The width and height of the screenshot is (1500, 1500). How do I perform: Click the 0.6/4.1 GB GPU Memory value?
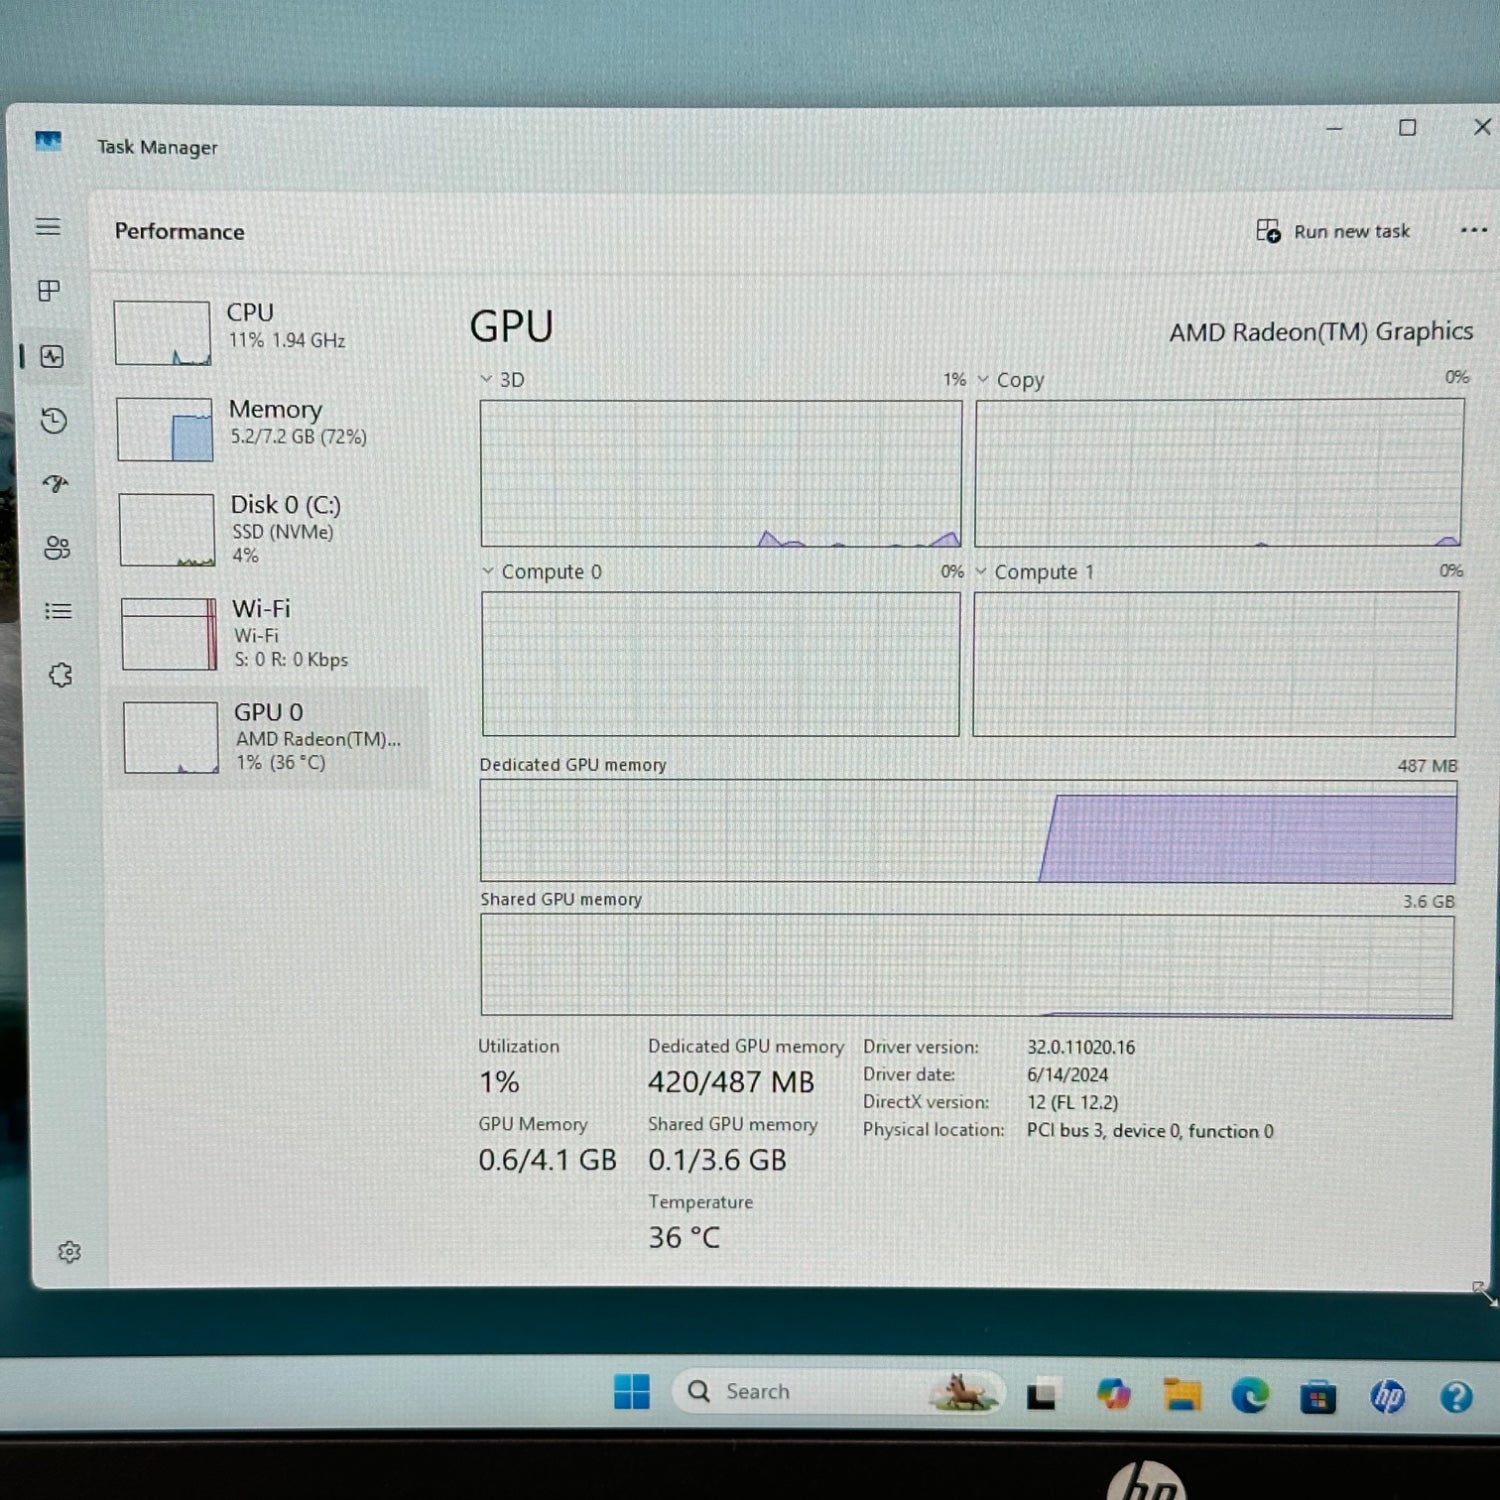(x=547, y=1160)
